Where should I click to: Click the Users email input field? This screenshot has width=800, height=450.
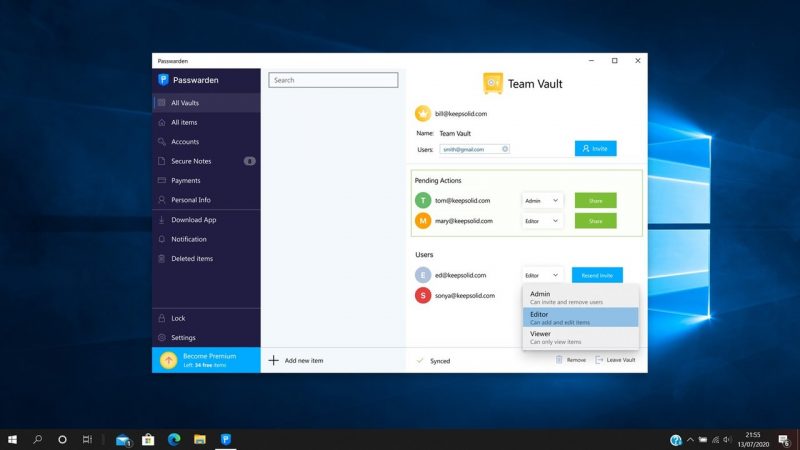pyautogui.click(x=474, y=149)
